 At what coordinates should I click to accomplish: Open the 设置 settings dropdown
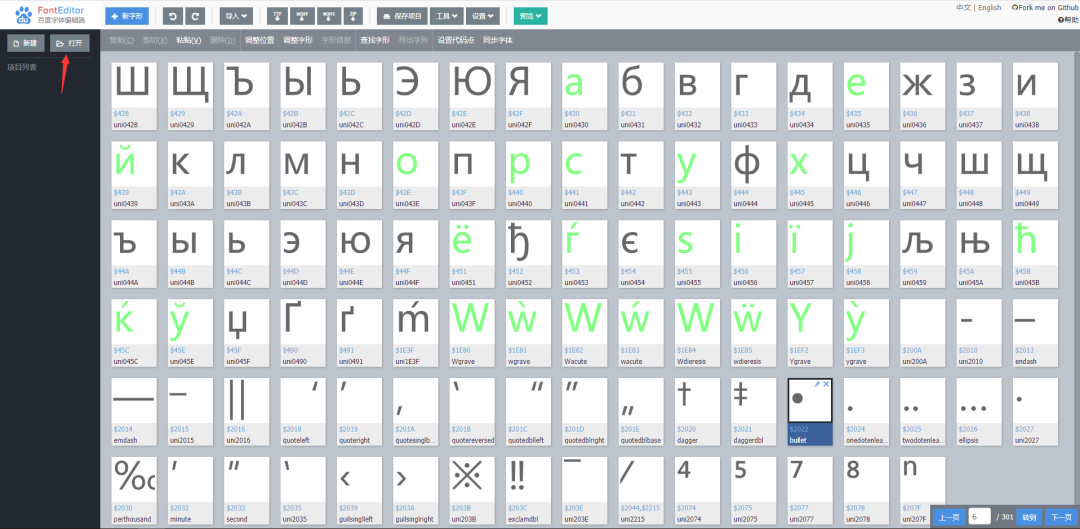(x=483, y=15)
